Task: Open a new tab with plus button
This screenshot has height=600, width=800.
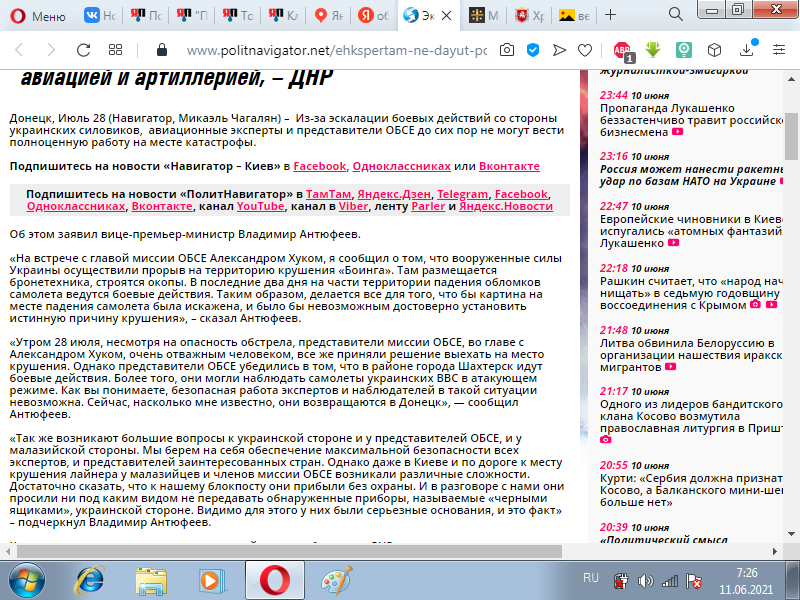Action: pyautogui.click(x=610, y=15)
